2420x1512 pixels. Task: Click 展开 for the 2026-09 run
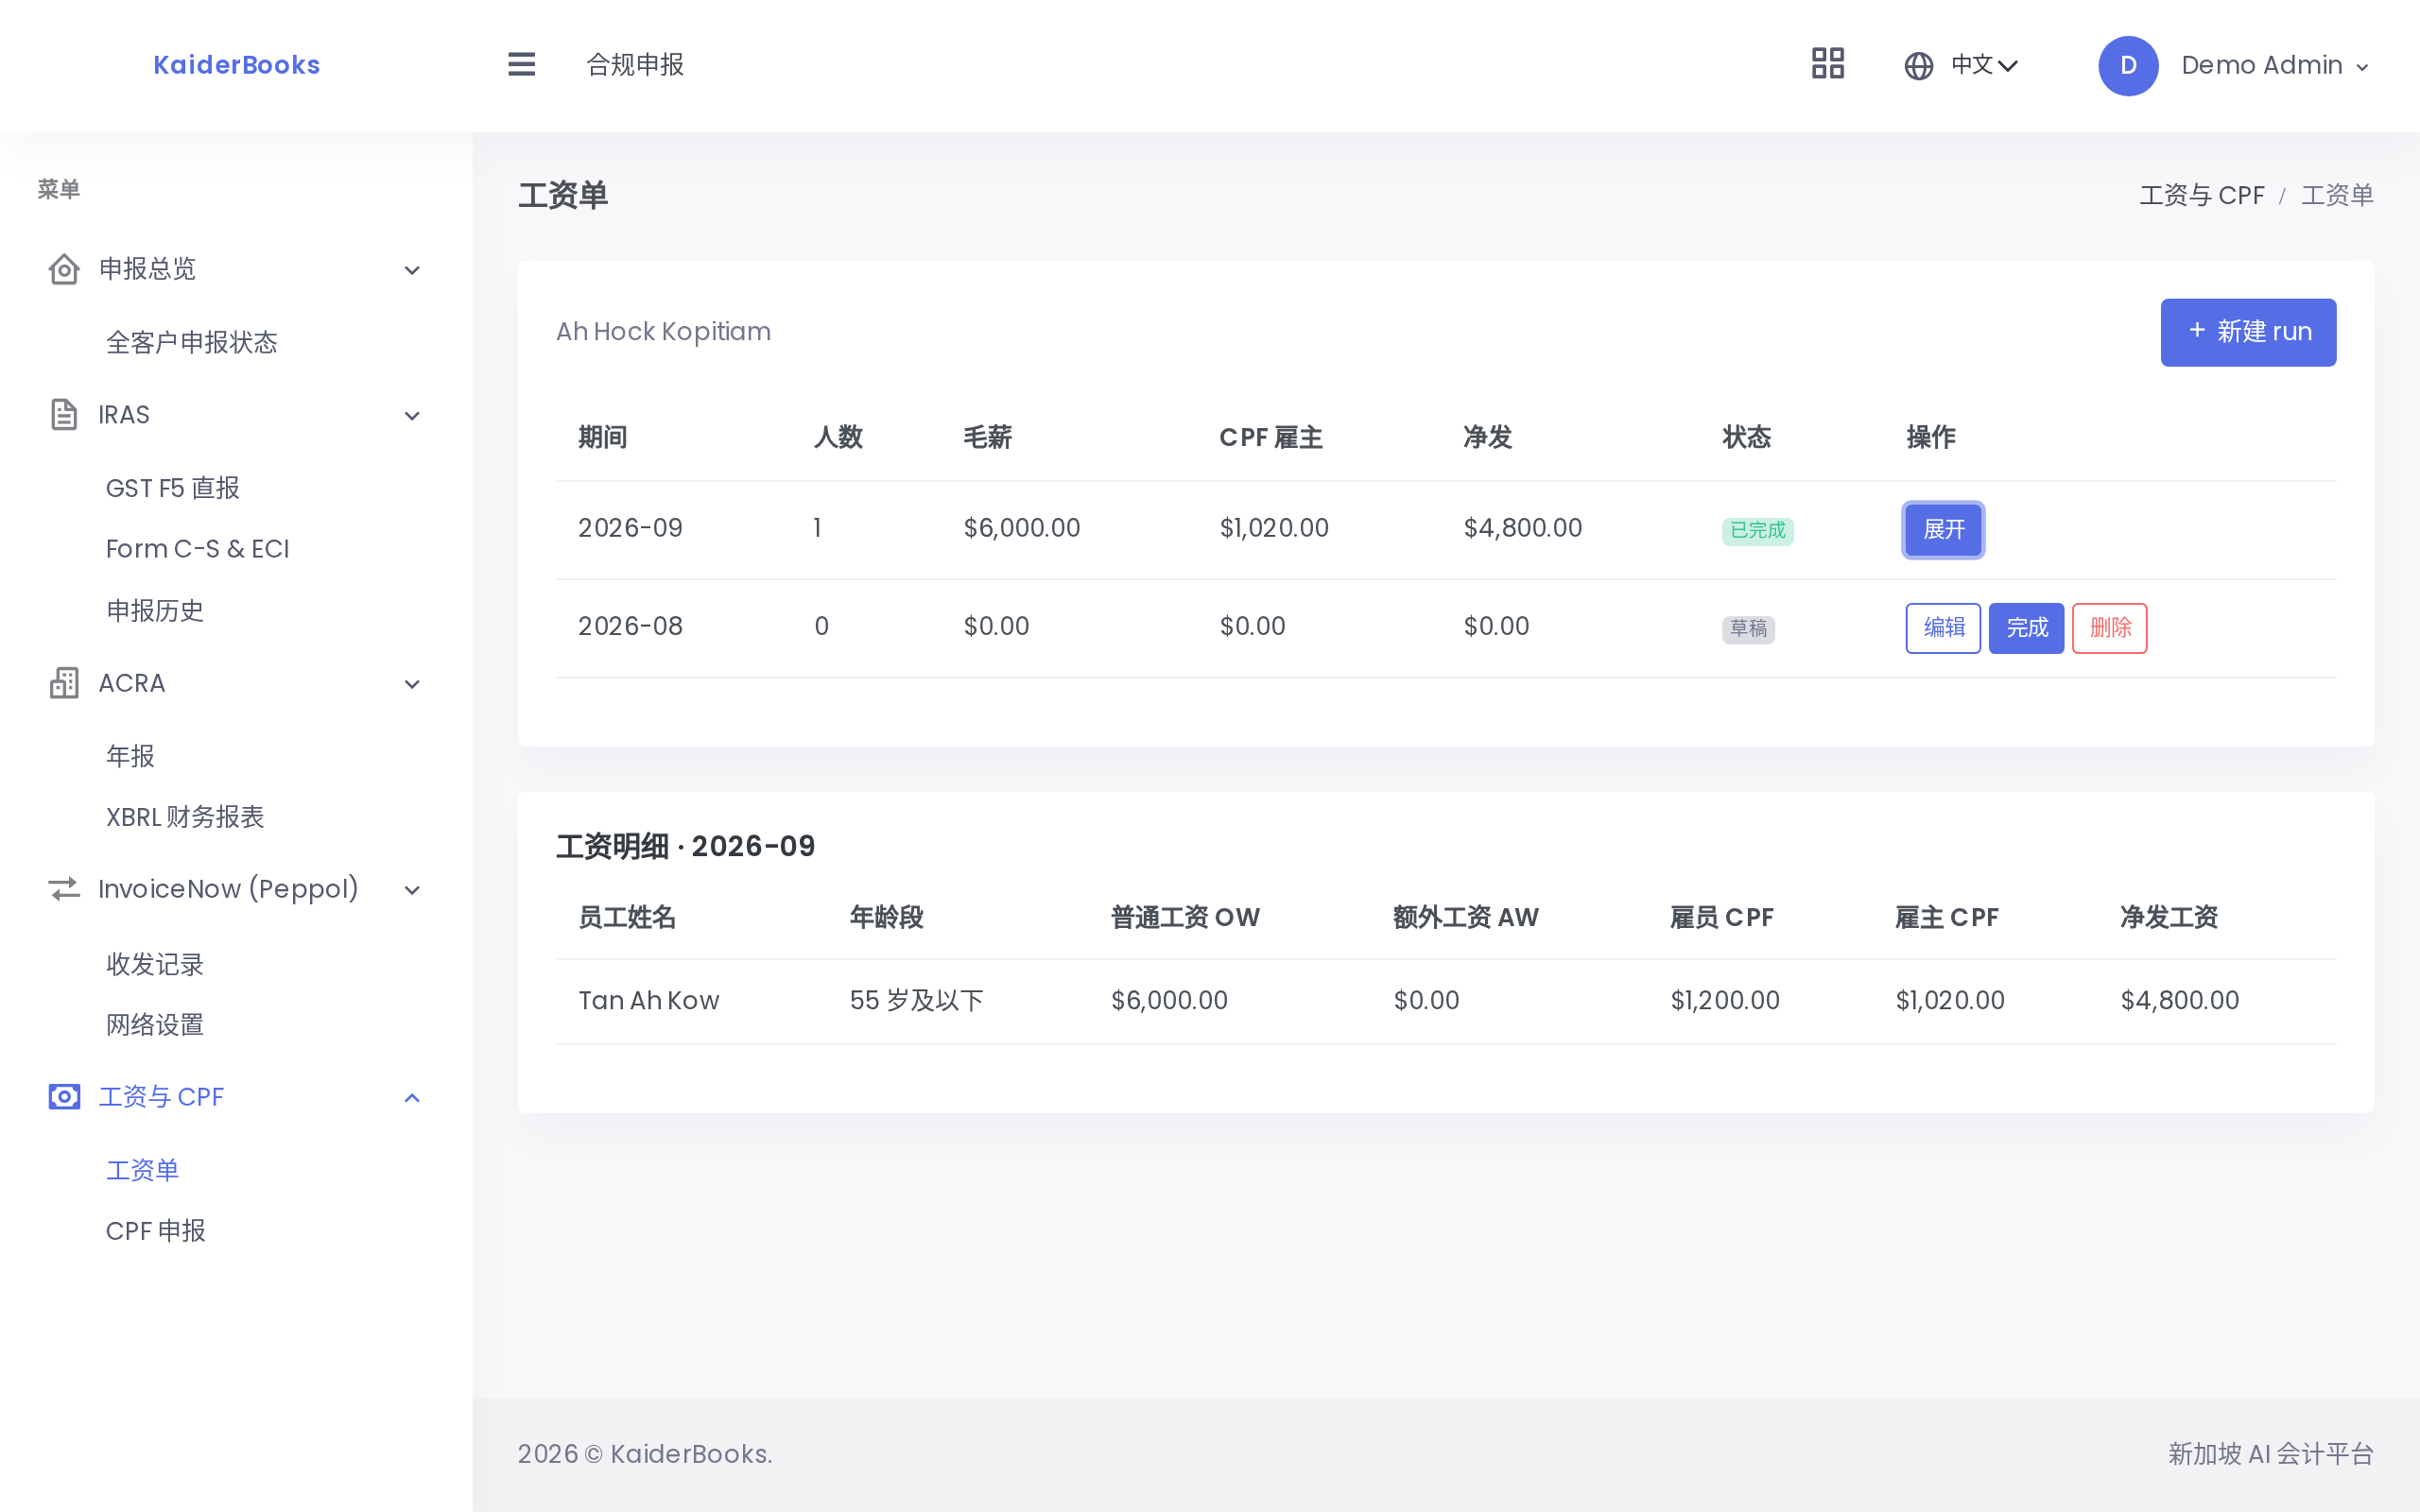[1943, 530]
